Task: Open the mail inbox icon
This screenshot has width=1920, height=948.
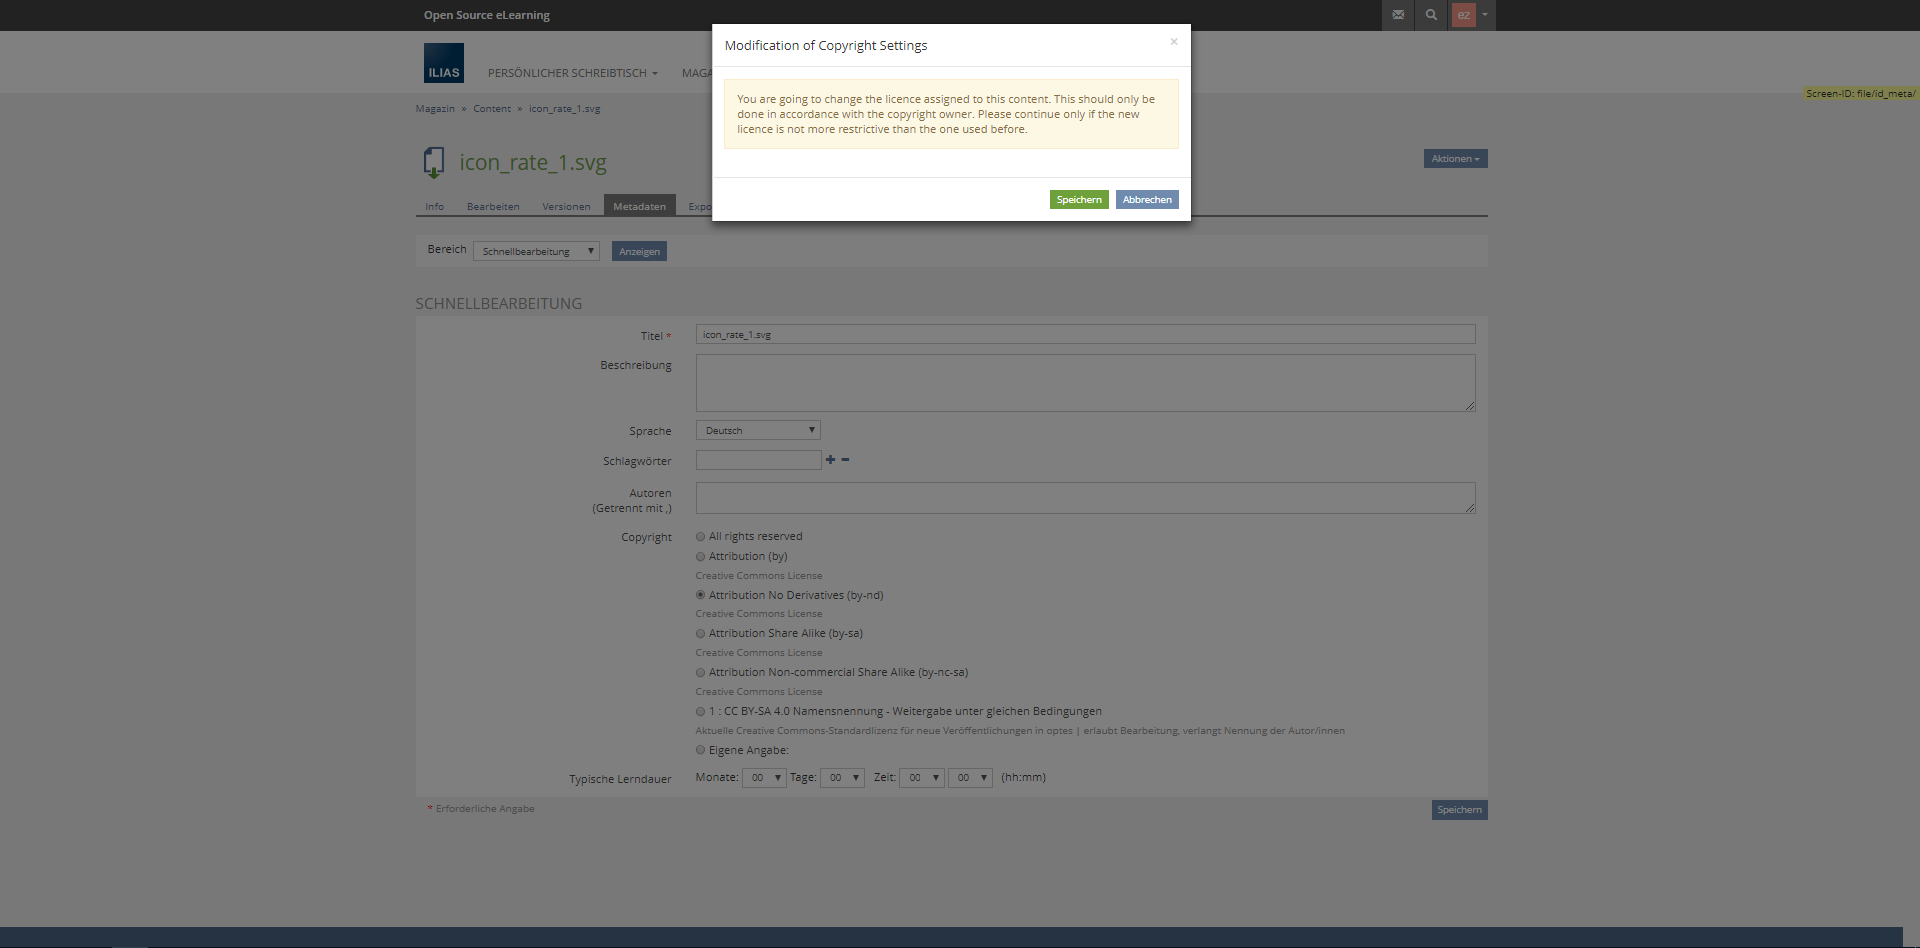Action: pyautogui.click(x=1398, y=15)
